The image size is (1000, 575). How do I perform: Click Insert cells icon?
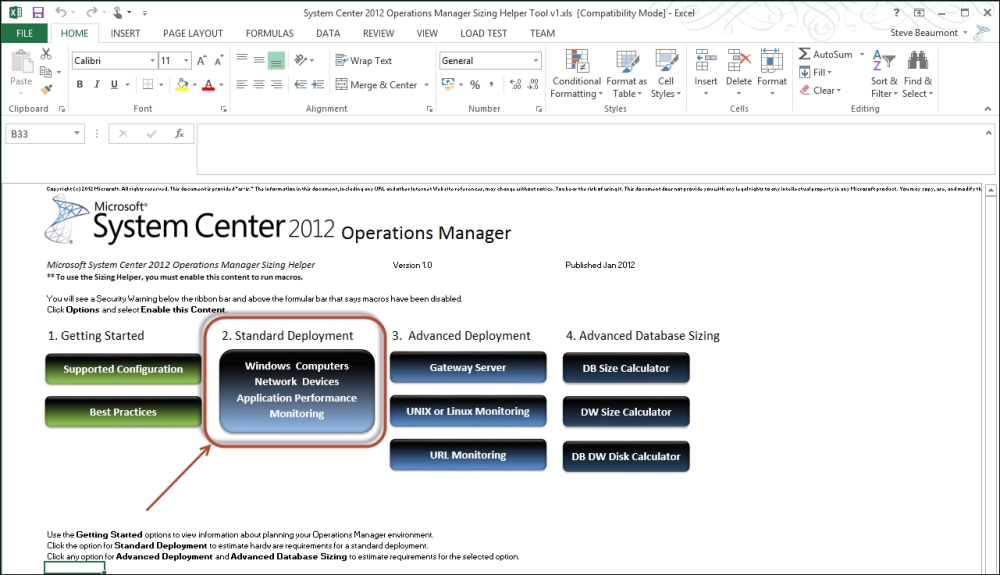tap(705, 61)
